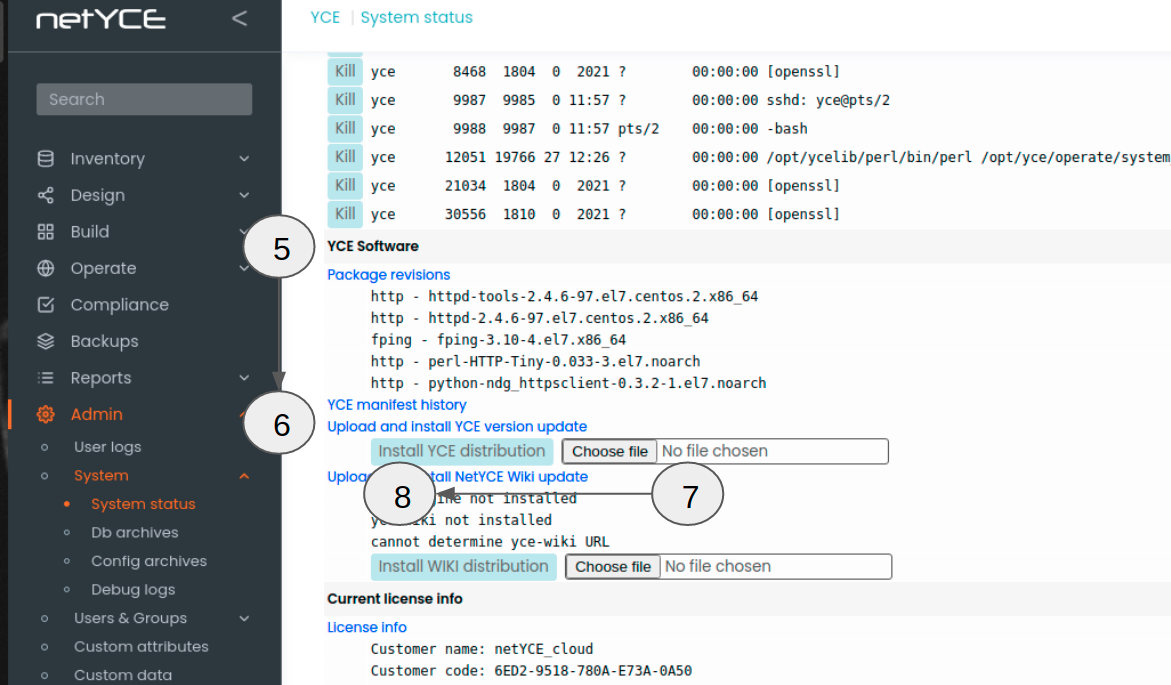Click Install YCE distribution button
The image size is (1171, 685).
click(x=462, y=451)
